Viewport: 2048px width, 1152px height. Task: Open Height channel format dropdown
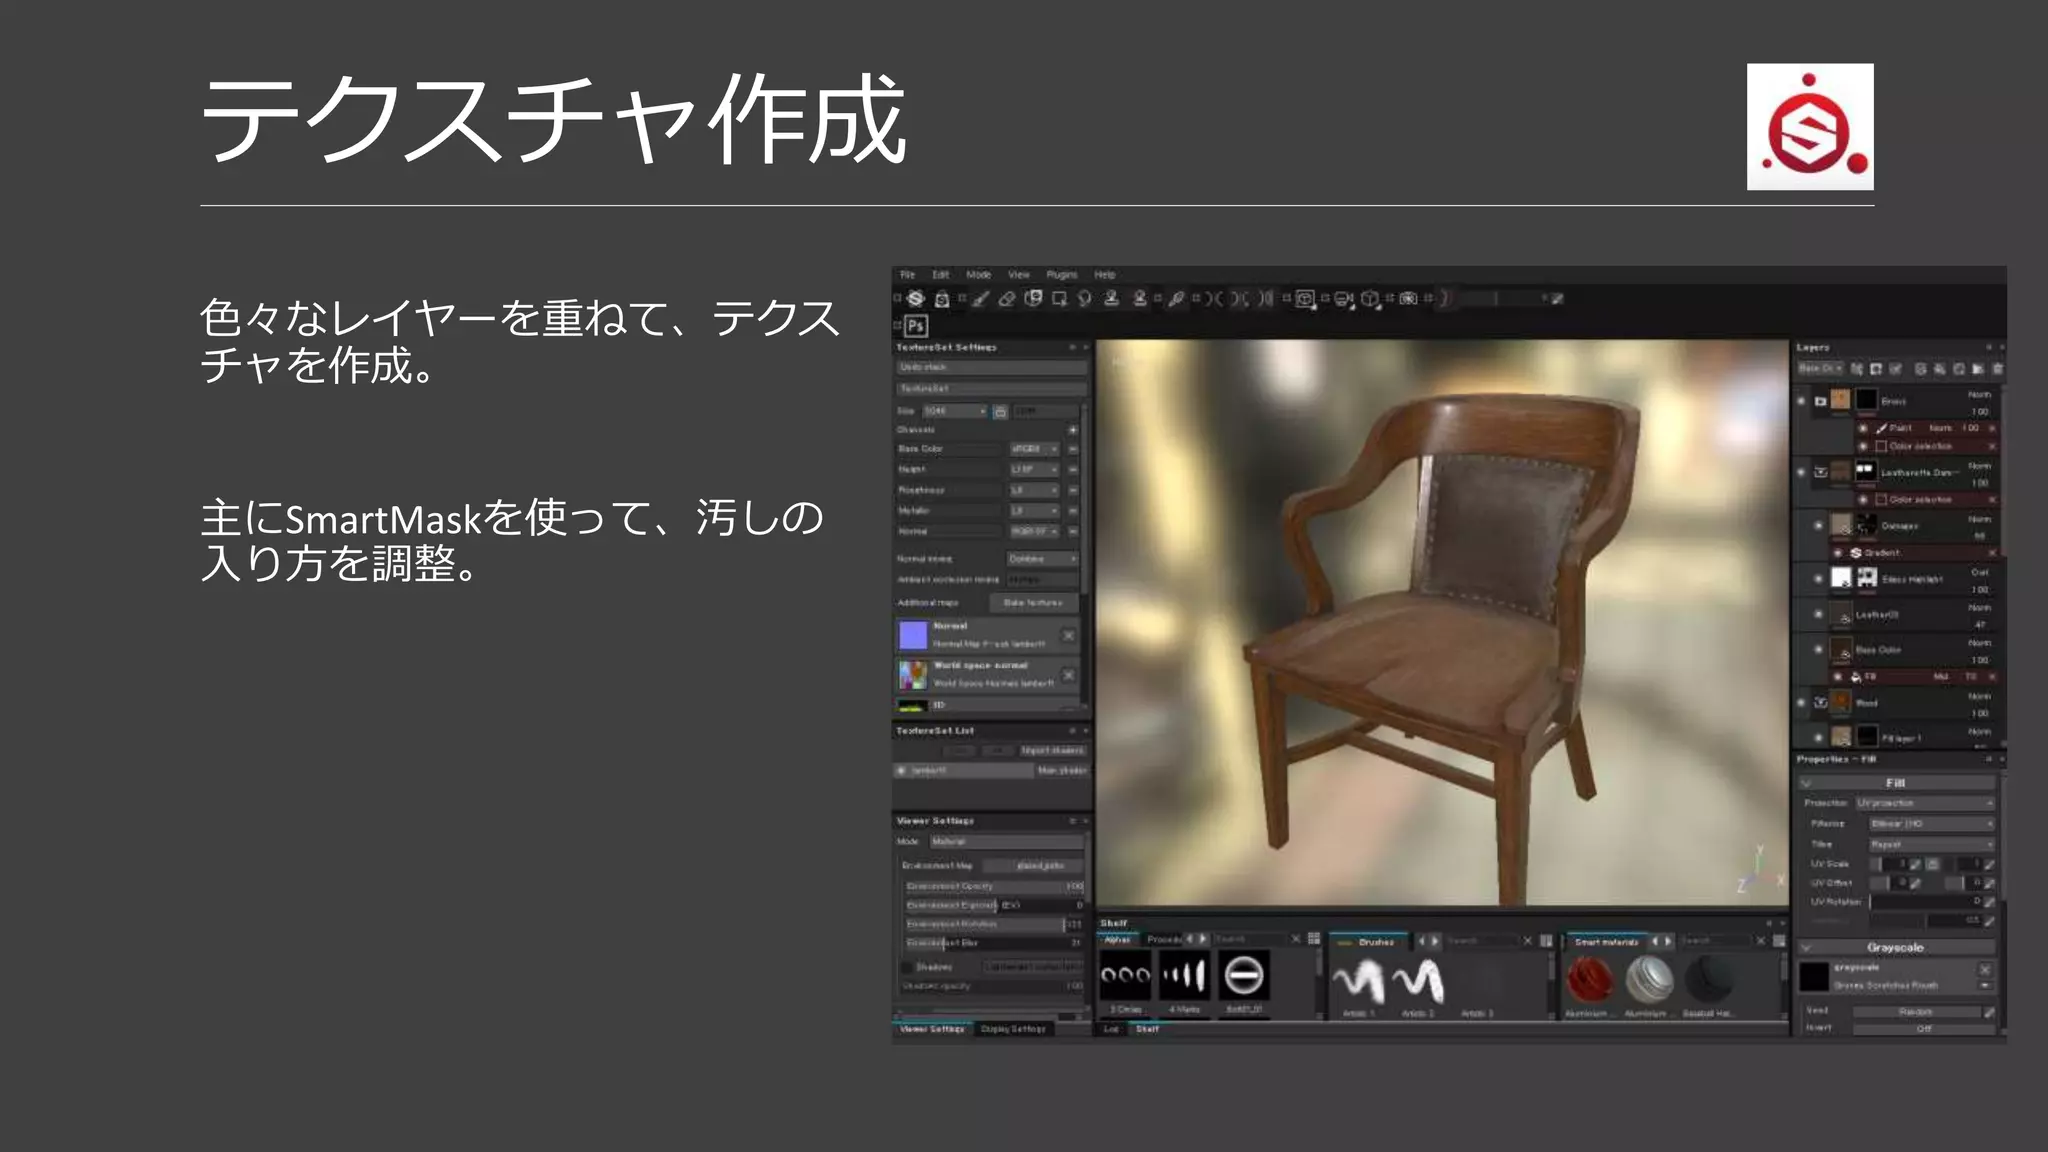1034,469
